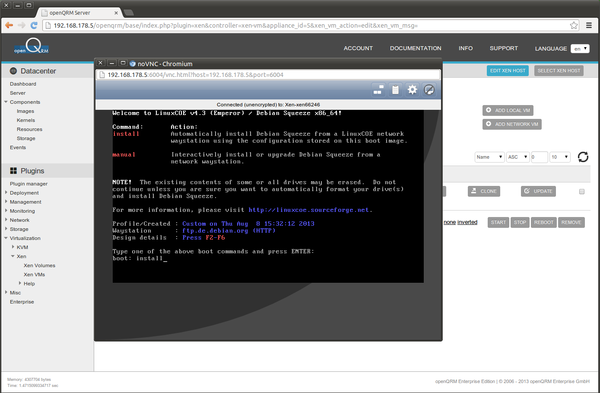Viewport: 600px width, 393px height.
Task: Open Resources under Components
Action: pos(29,129)
